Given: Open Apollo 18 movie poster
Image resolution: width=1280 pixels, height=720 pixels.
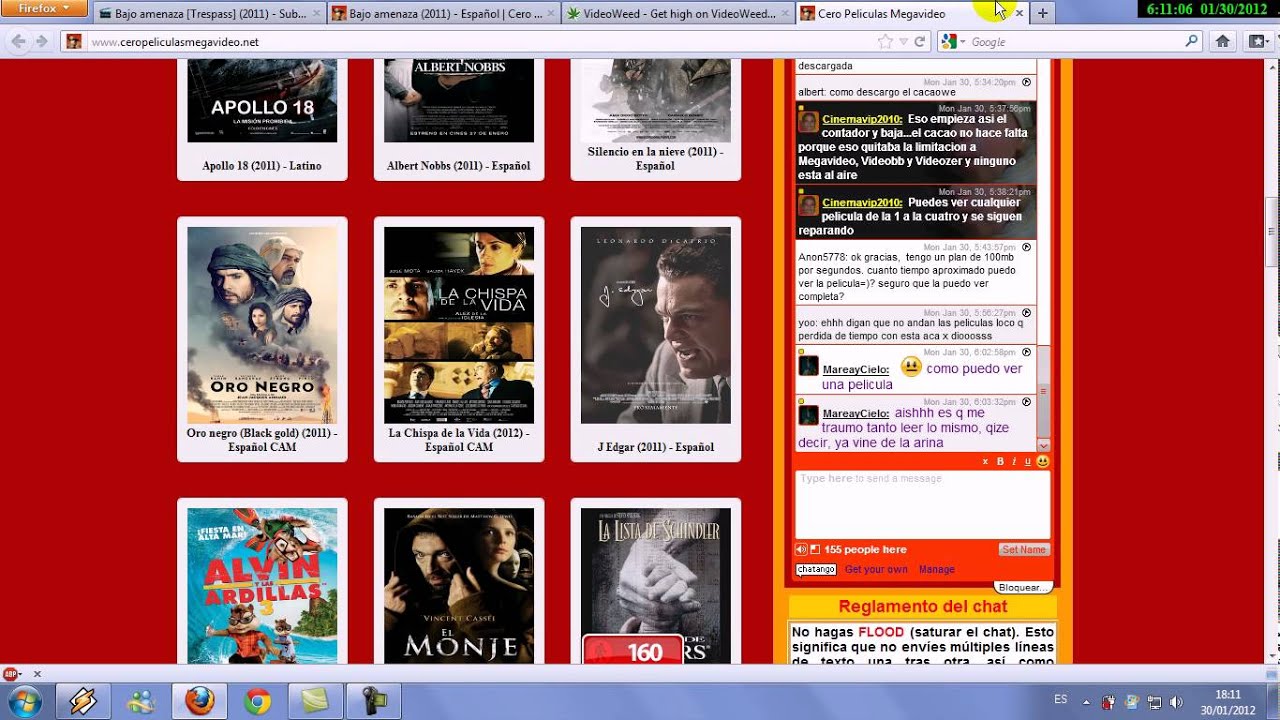Looking at the screenshot, I should (x=262, y=100).
